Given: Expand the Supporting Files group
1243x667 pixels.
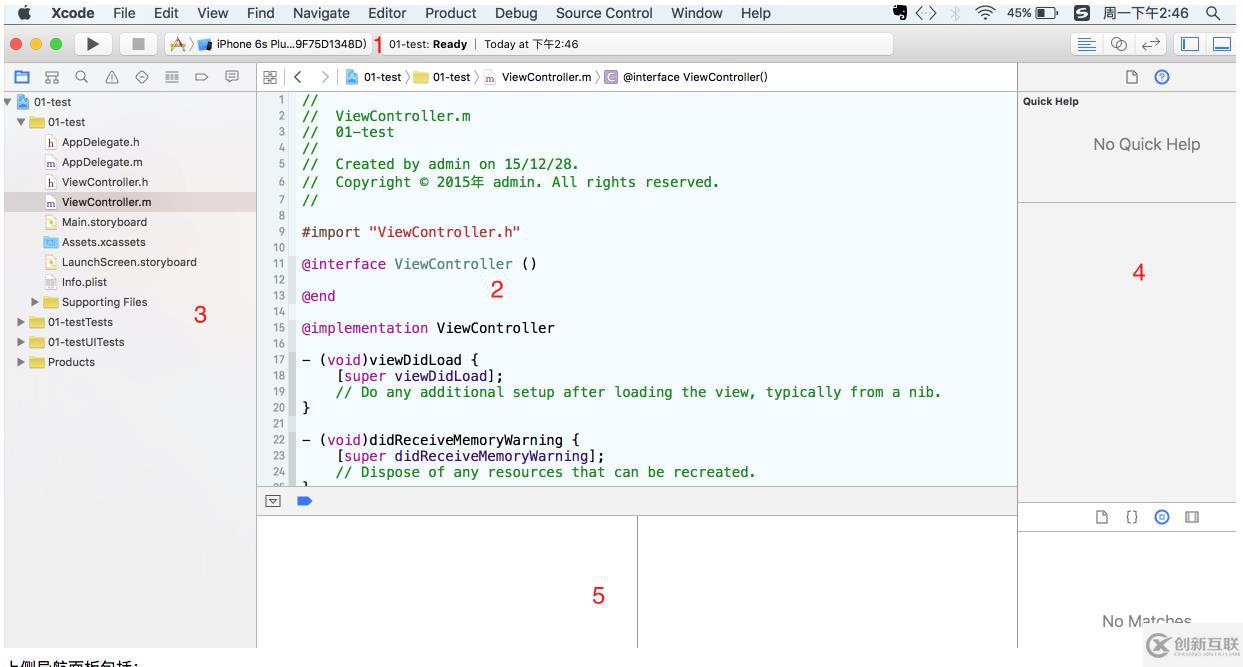Looking at the screenshot, I should pos(36,302).
